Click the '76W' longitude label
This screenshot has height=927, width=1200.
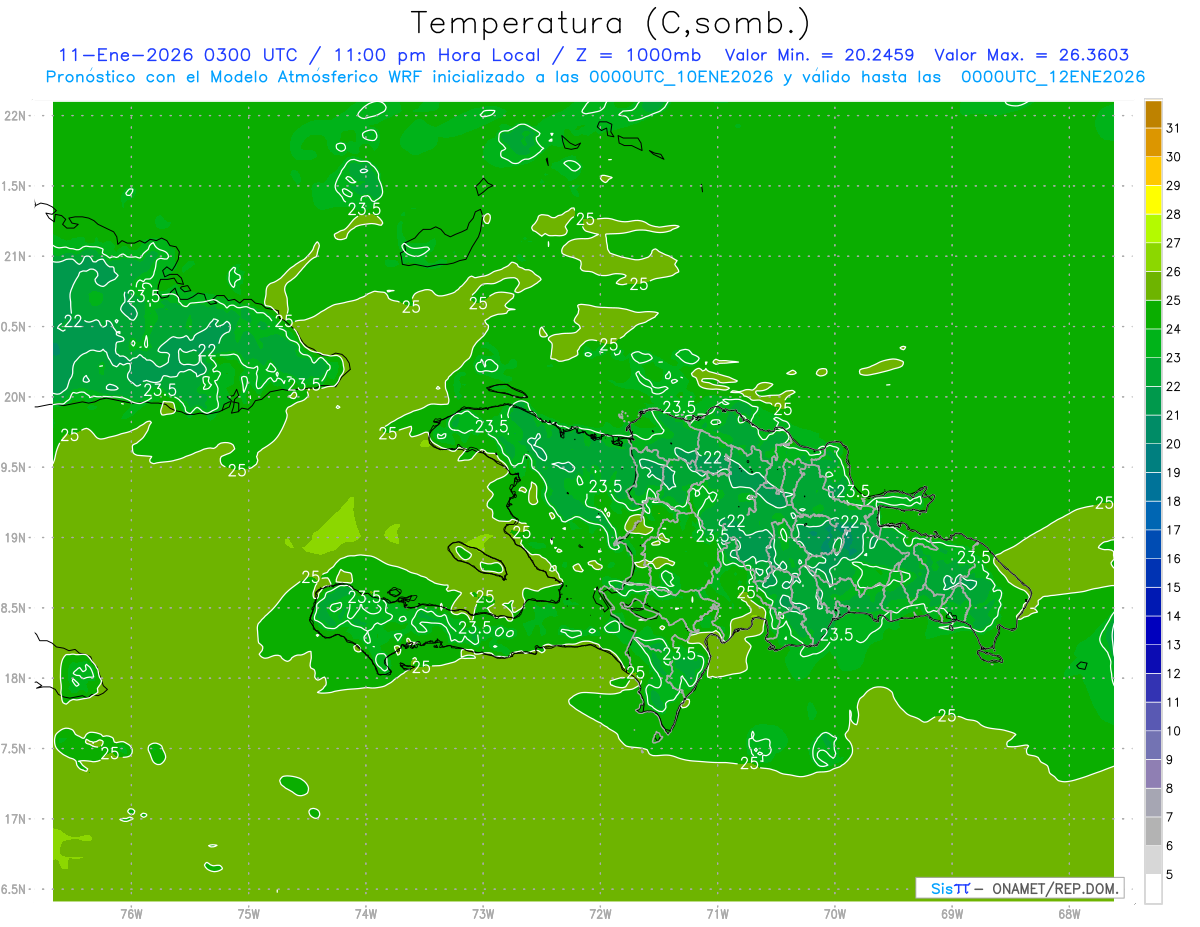click(x=131, y=914)
